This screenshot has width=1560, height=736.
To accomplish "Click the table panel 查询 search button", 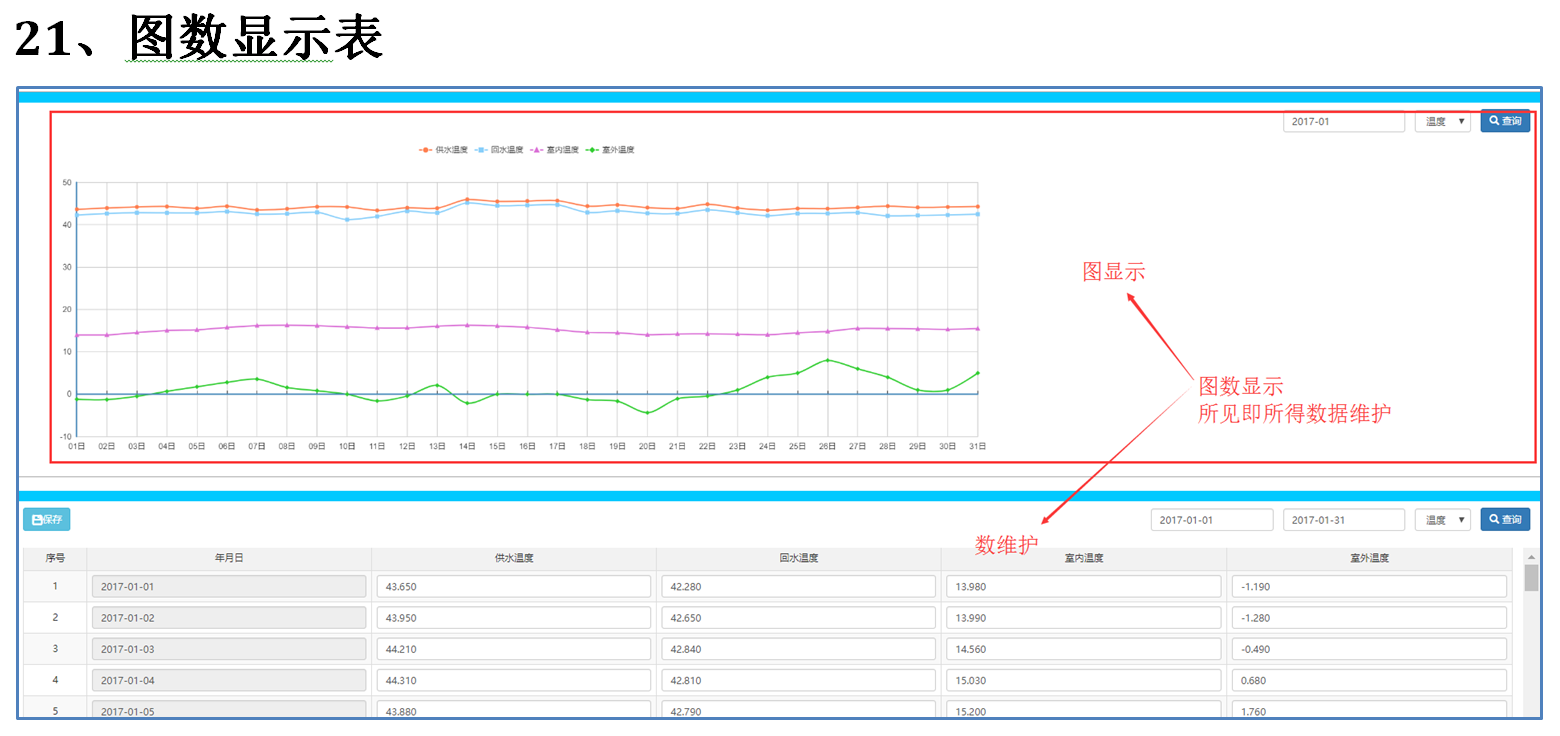I will point(1505,520).
